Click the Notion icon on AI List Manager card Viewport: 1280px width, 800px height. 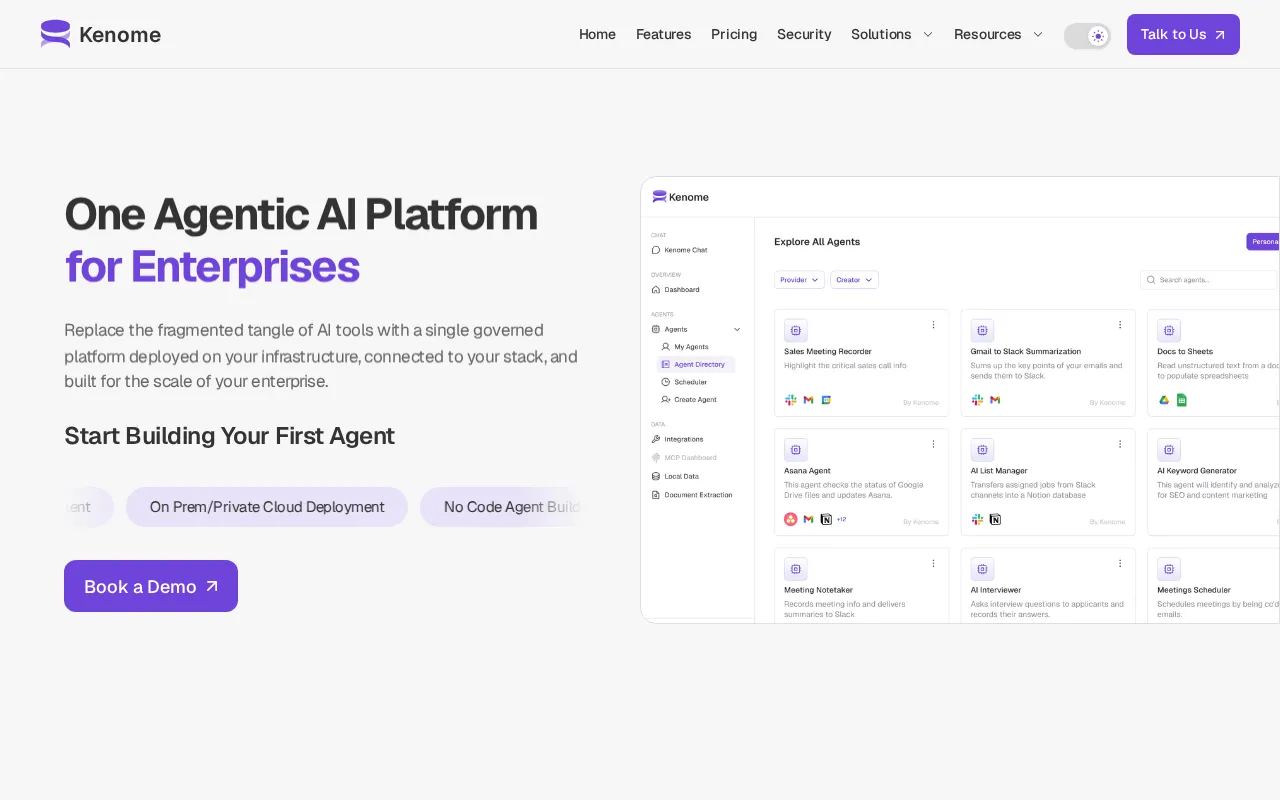[x=995, y=519]
